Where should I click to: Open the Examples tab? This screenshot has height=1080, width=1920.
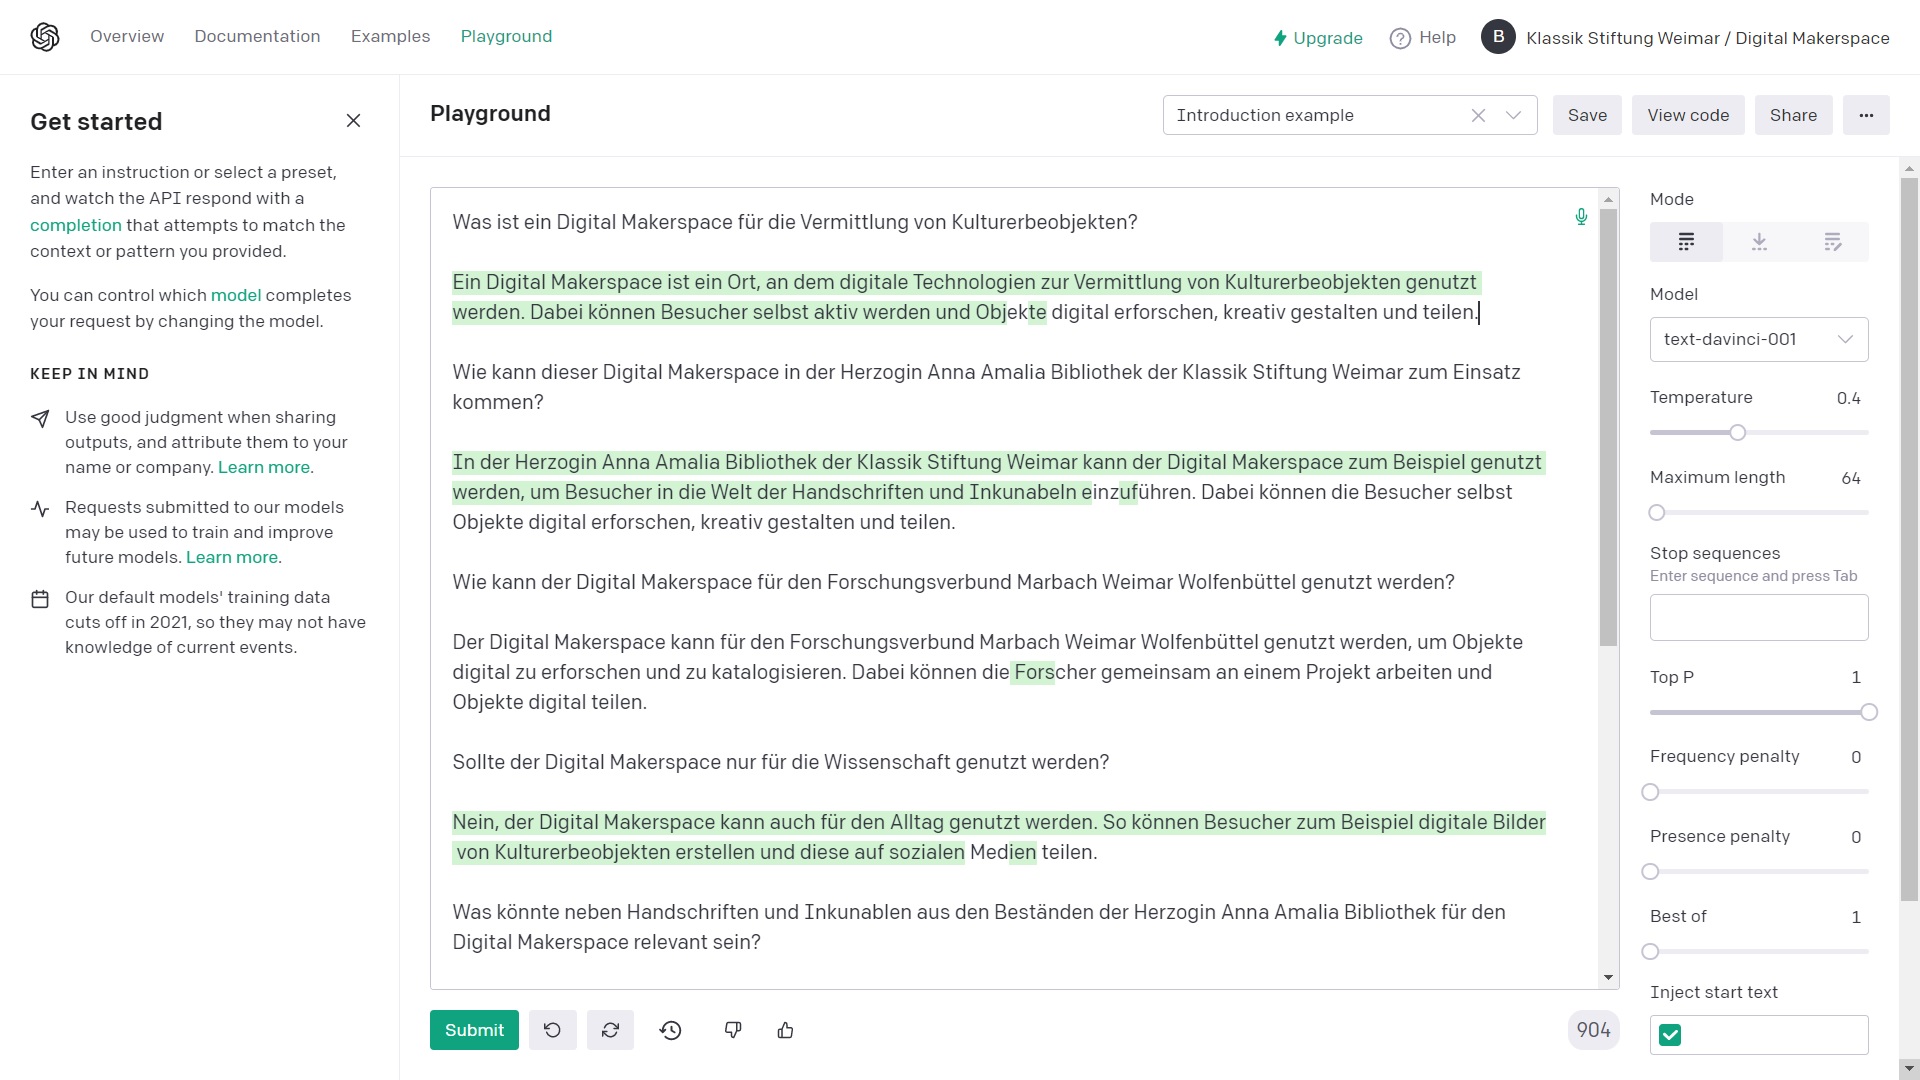[390, 36]
